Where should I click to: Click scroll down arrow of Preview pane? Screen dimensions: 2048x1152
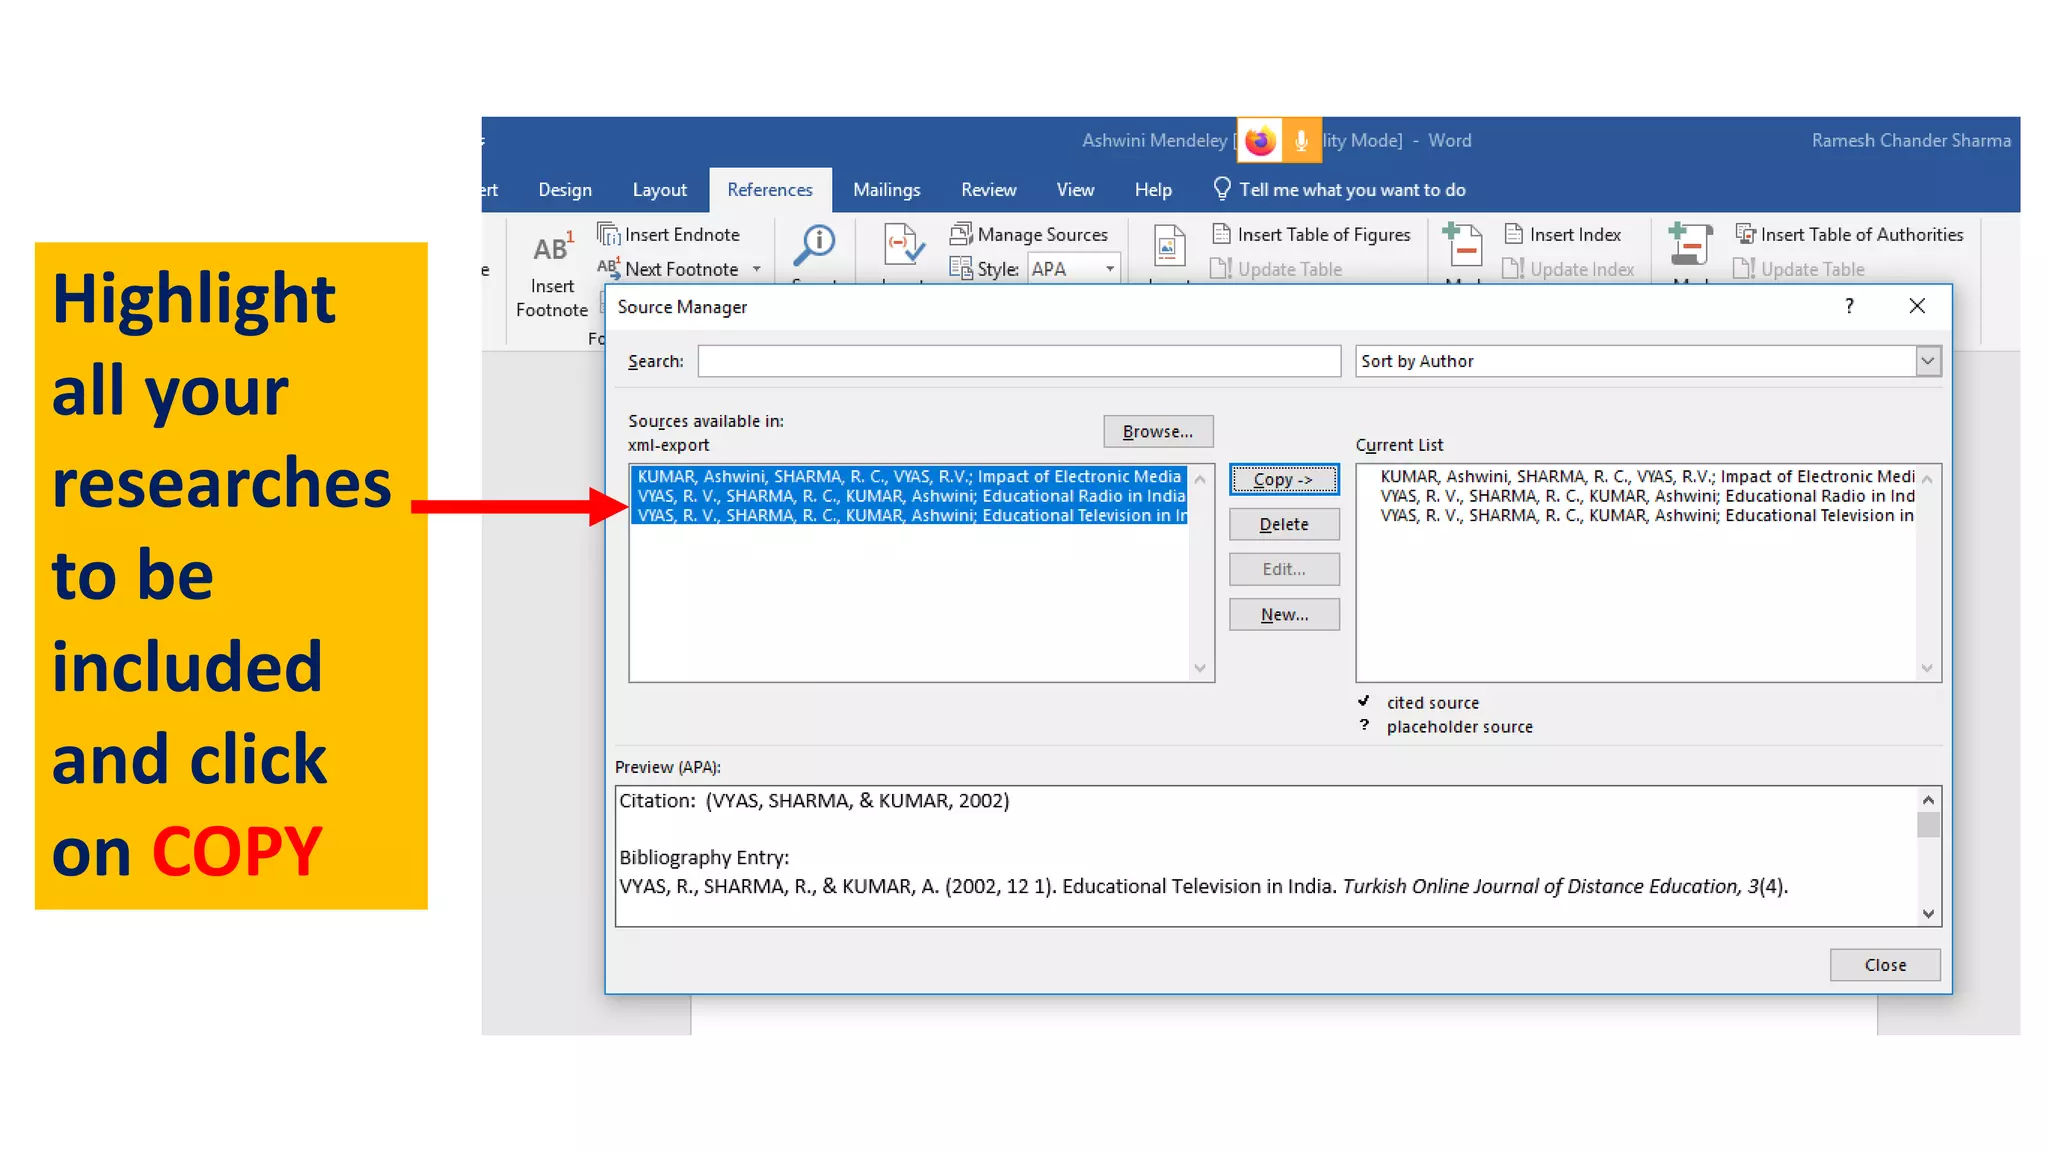click(1928, 913)
